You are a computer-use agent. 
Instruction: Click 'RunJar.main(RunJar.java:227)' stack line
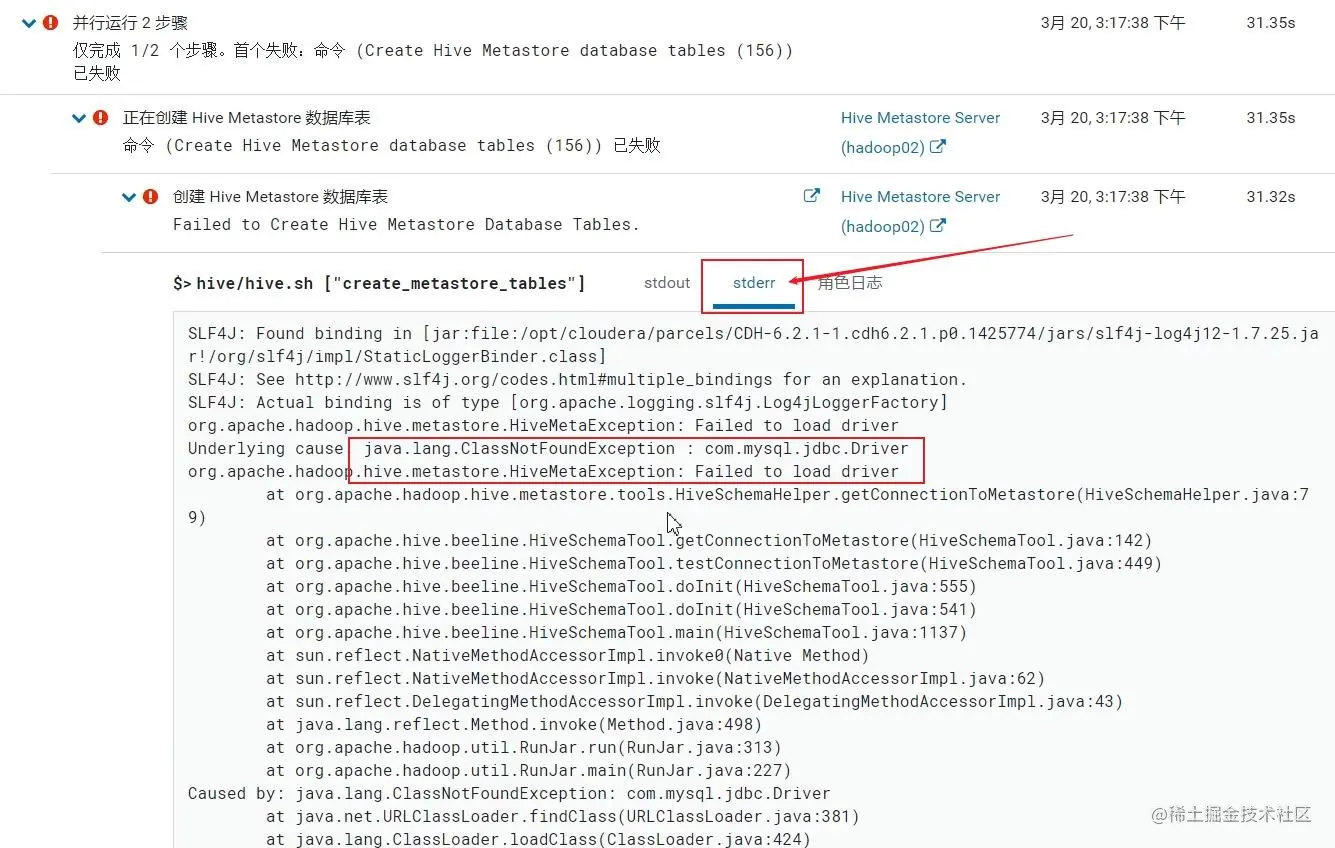529,770
